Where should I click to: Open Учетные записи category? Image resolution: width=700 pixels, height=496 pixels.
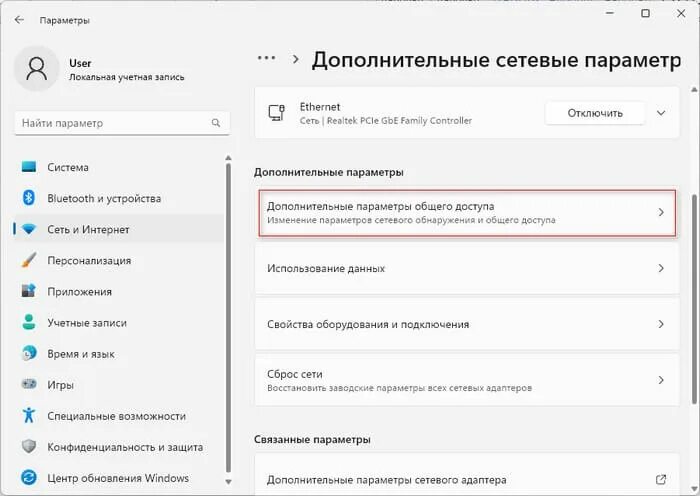(119, 323)
